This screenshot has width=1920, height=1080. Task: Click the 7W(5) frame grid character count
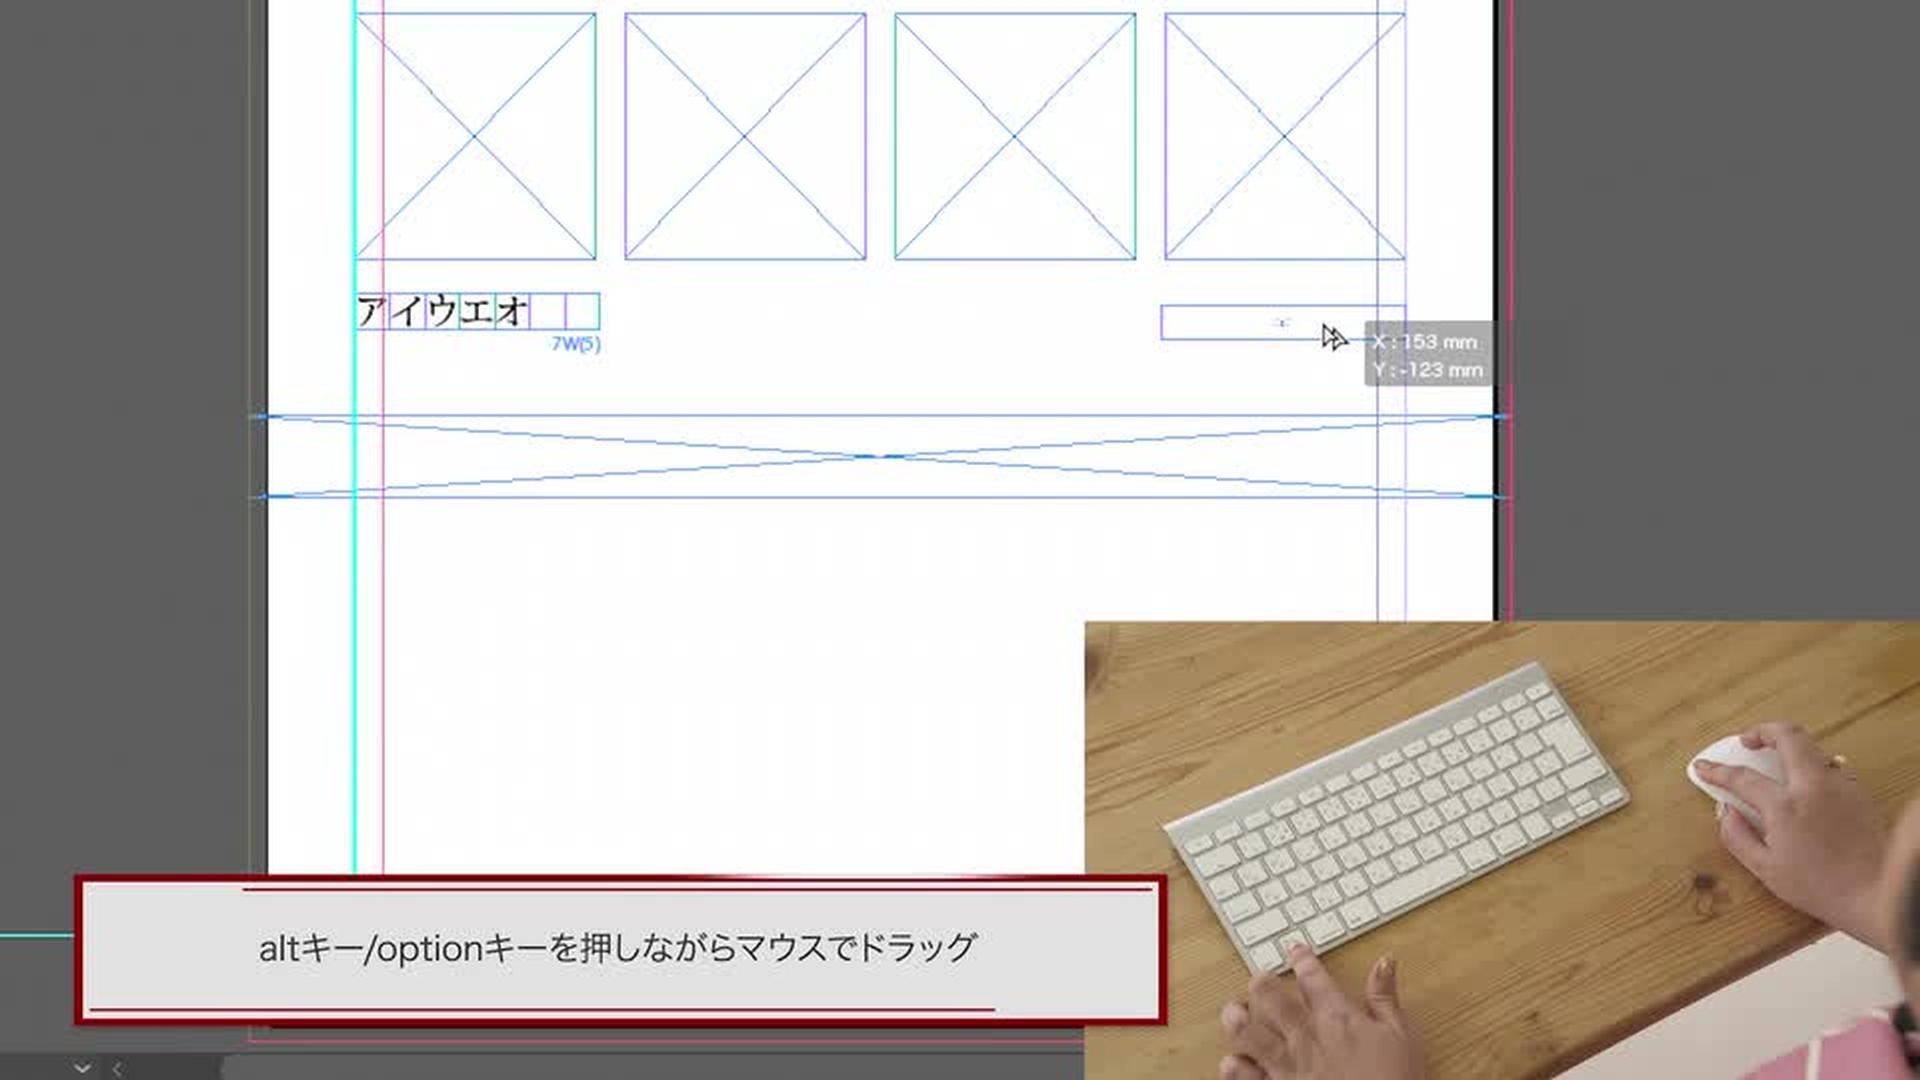(x=576, y=344)
